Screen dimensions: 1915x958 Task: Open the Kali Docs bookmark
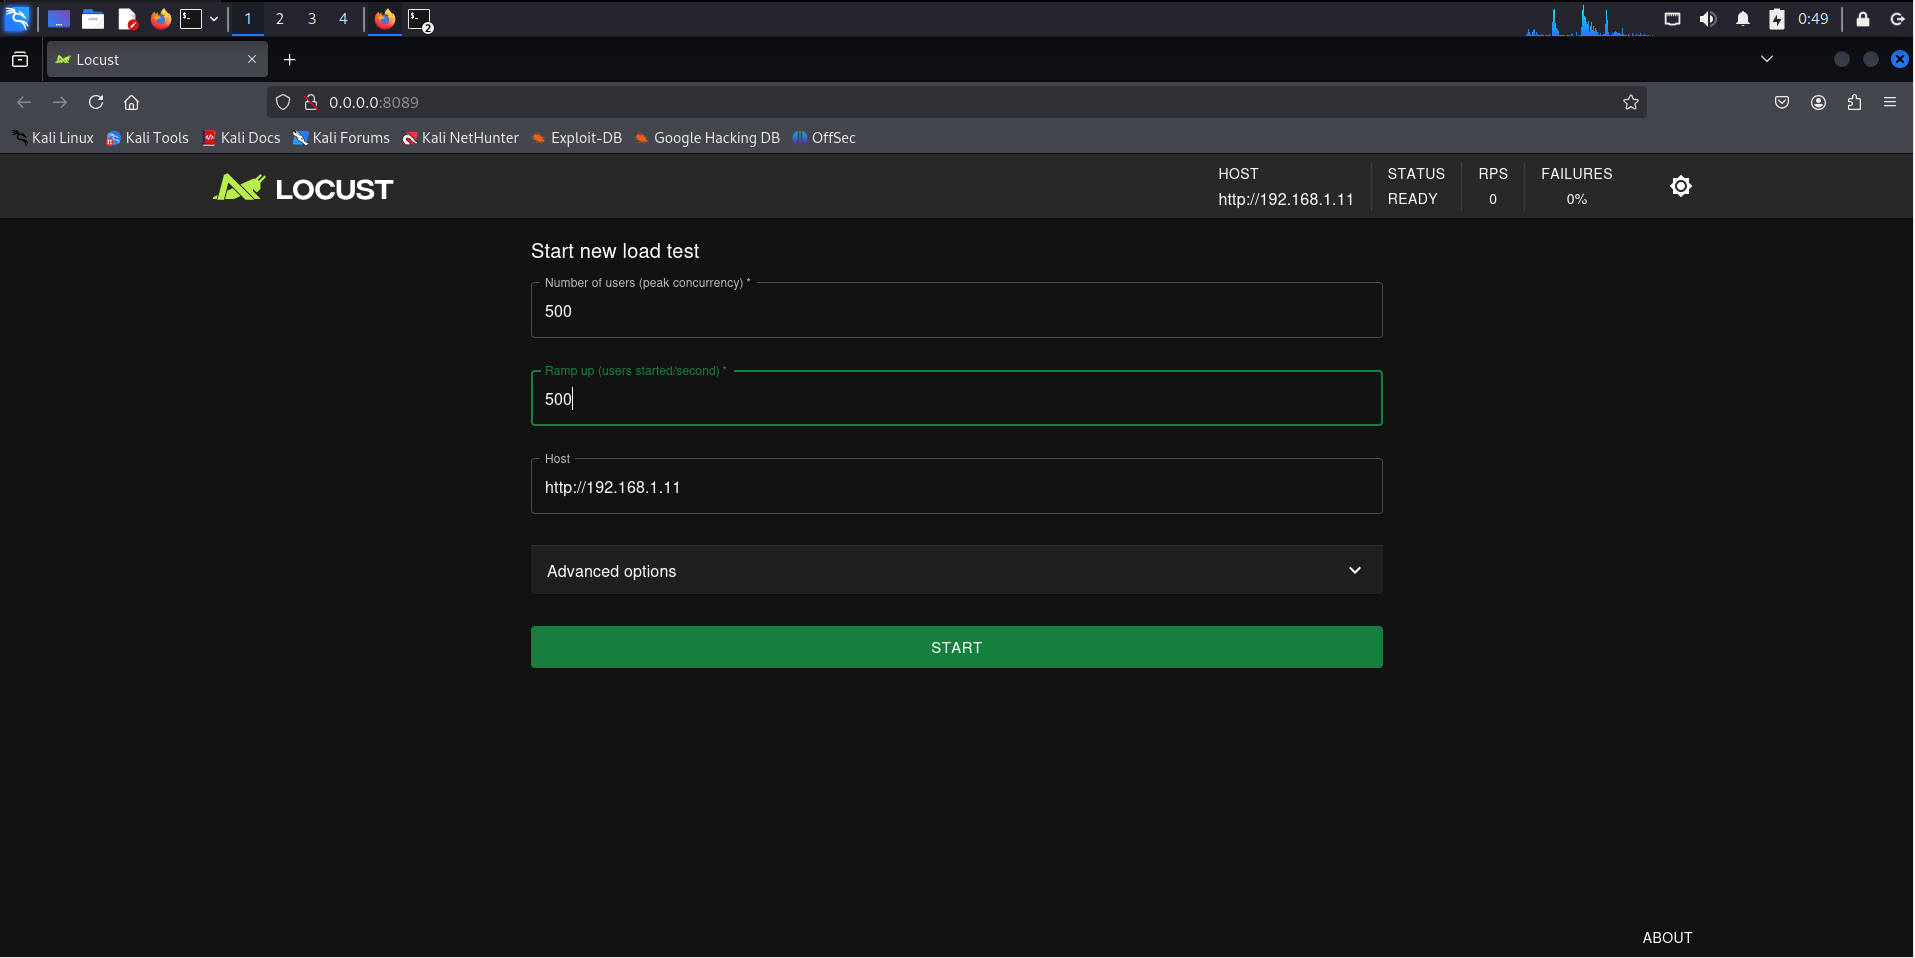(x=241, y=138)
